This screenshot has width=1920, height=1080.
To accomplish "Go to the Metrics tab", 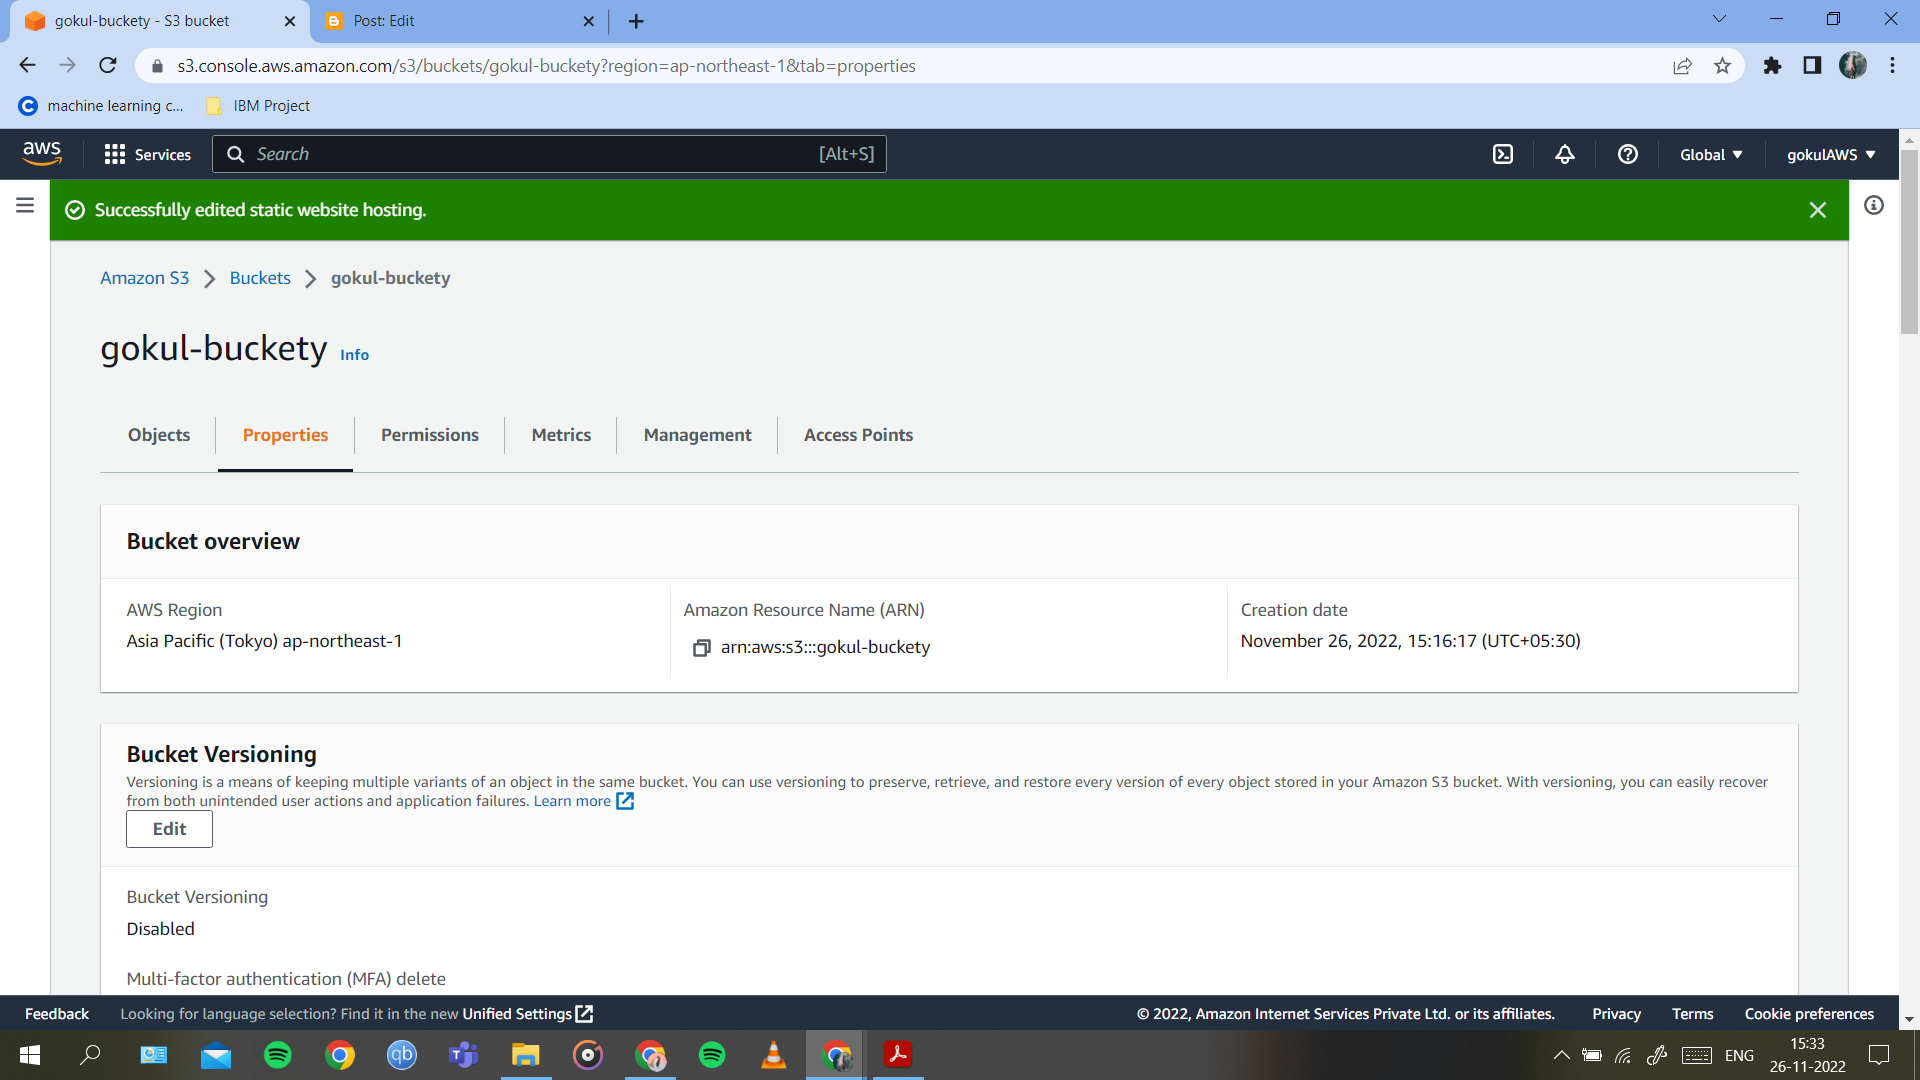I will 561,435.
